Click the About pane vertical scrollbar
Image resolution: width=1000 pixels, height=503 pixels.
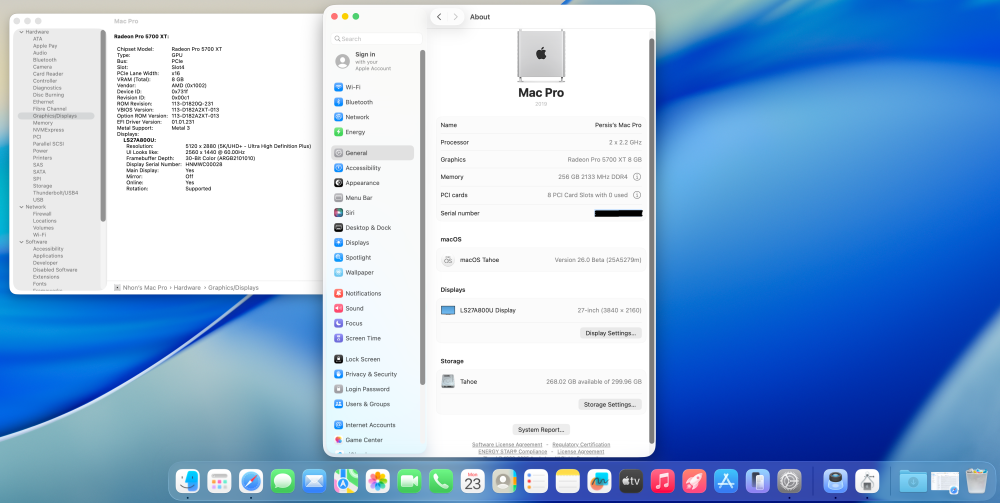[651, 241]
